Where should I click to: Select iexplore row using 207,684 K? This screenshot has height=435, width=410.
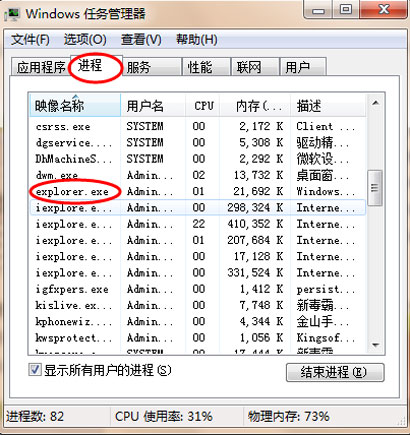(198, 240)
